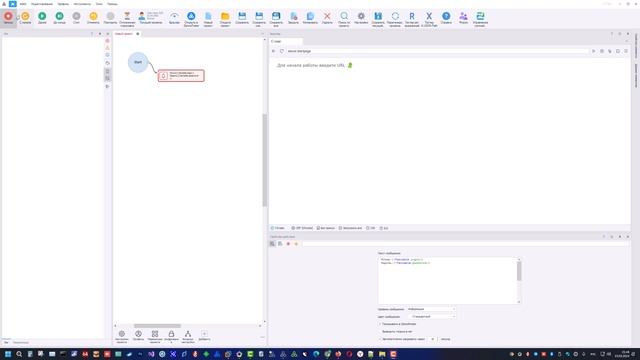This screenshot has height=360, width=640.
Task: Click the grey Stop button
Action: click(76, 18)
